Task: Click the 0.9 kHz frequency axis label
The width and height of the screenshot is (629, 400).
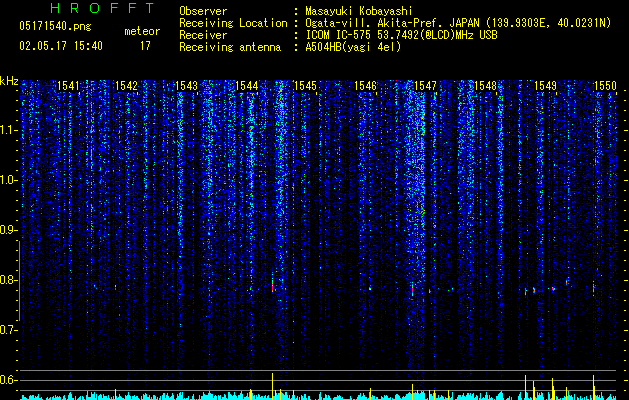Action: [8, 230]
